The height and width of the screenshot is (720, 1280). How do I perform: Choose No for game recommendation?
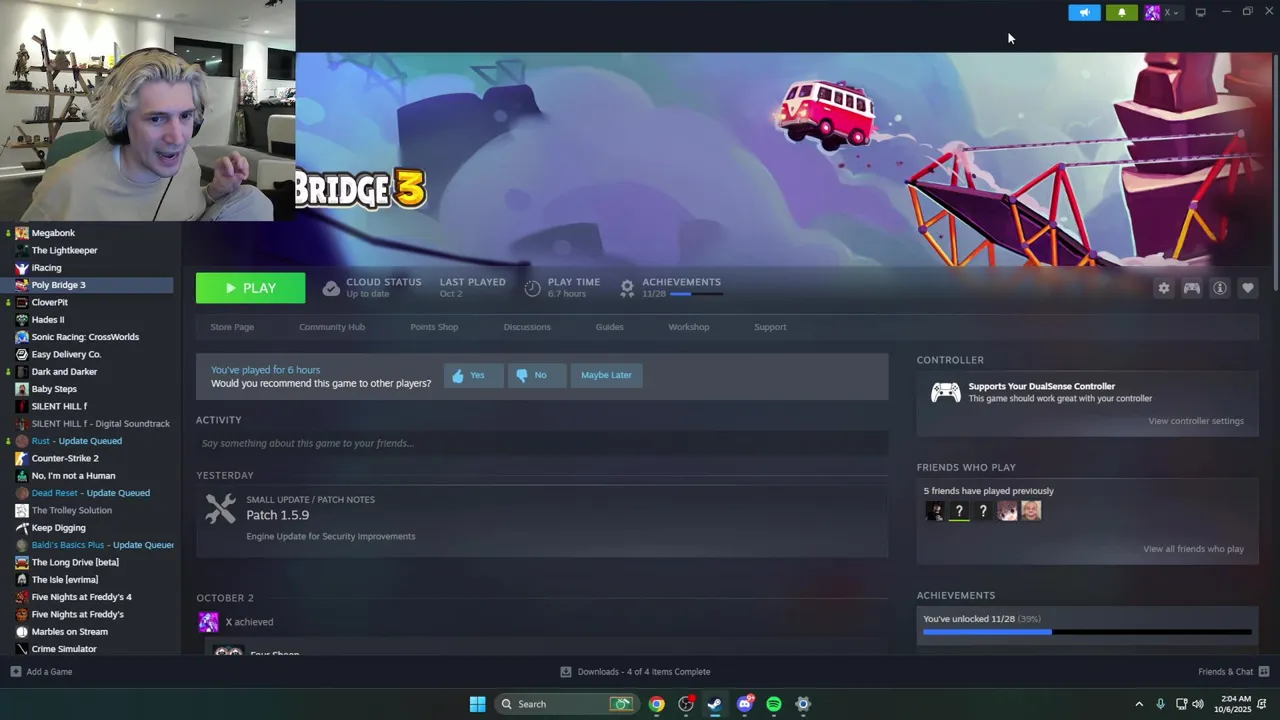pyautogui.click(x=535, y=375)
